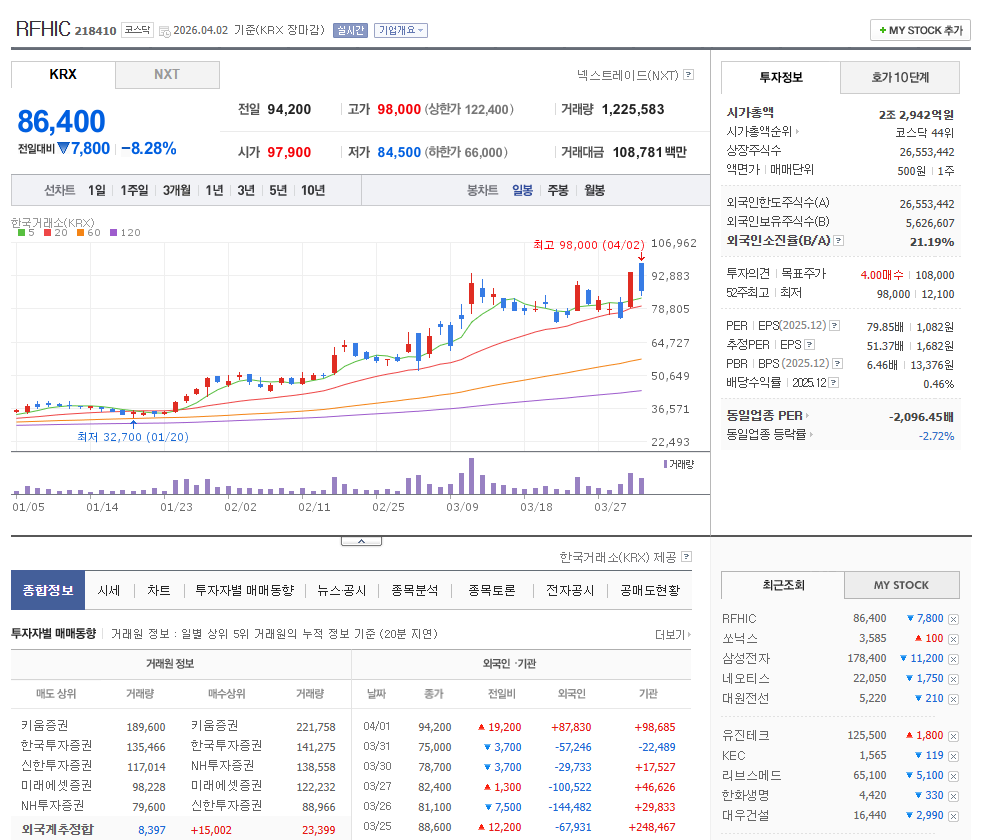The width and height of the screenshot is (983, 840).
Task: Open the 종목토론 tab
Action: coord(492,591)
